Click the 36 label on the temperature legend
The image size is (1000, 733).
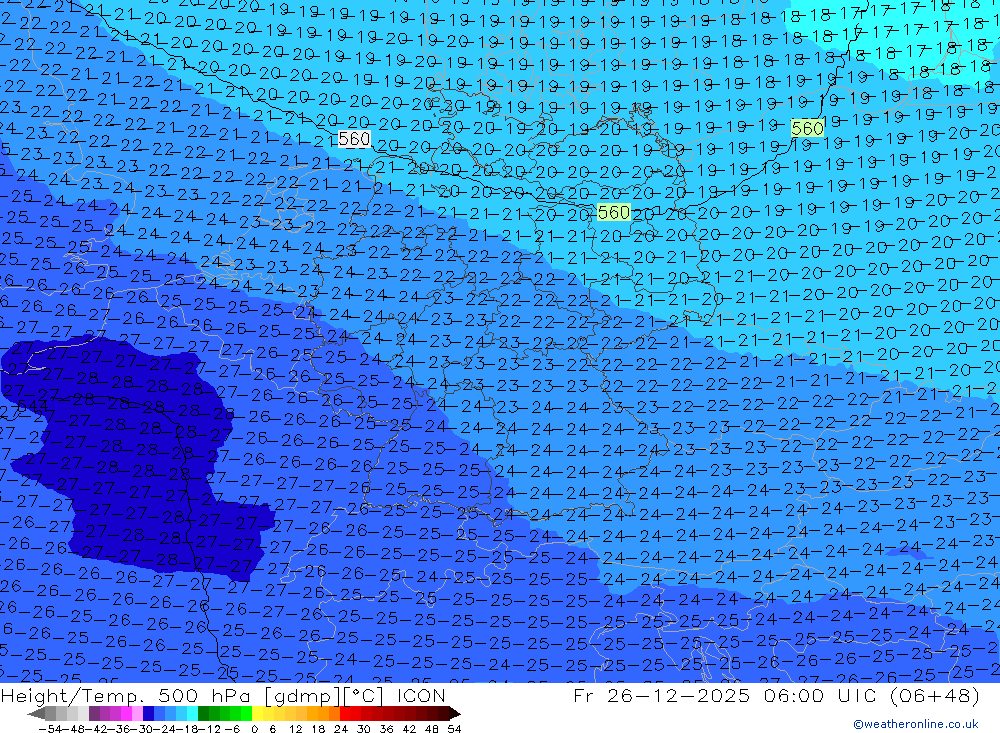(x=386, y=729)
